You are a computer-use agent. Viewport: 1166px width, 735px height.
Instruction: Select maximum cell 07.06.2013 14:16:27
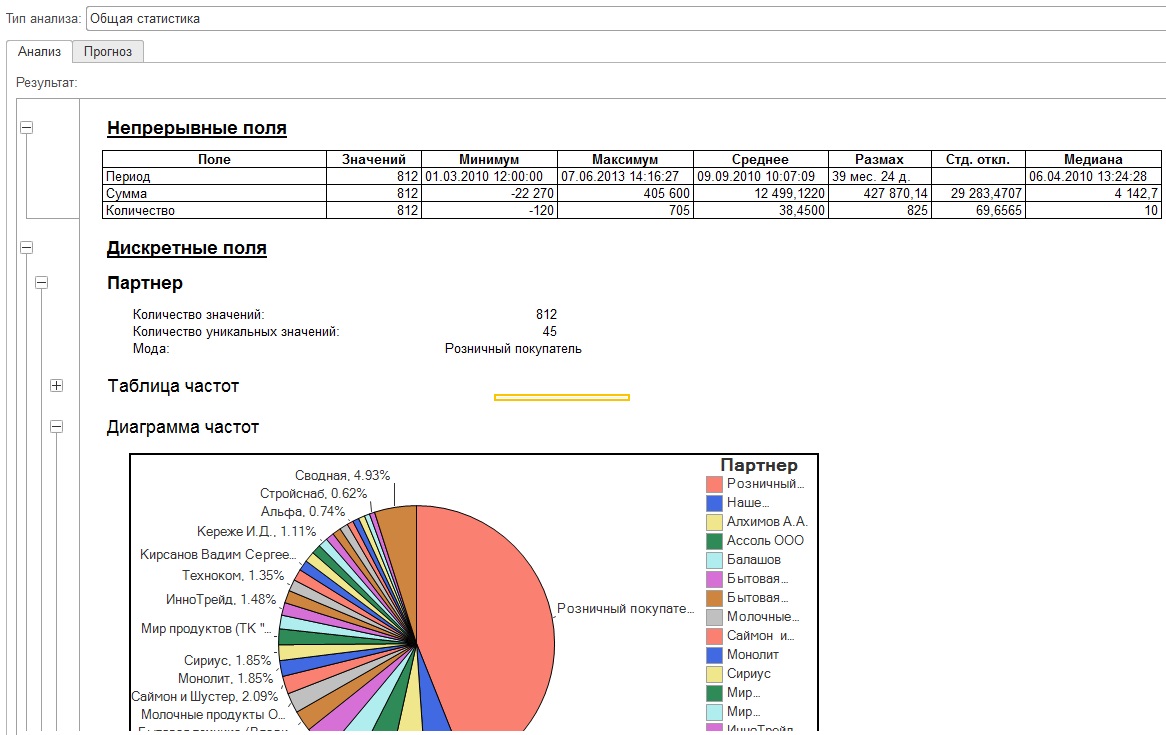point(625,176)
